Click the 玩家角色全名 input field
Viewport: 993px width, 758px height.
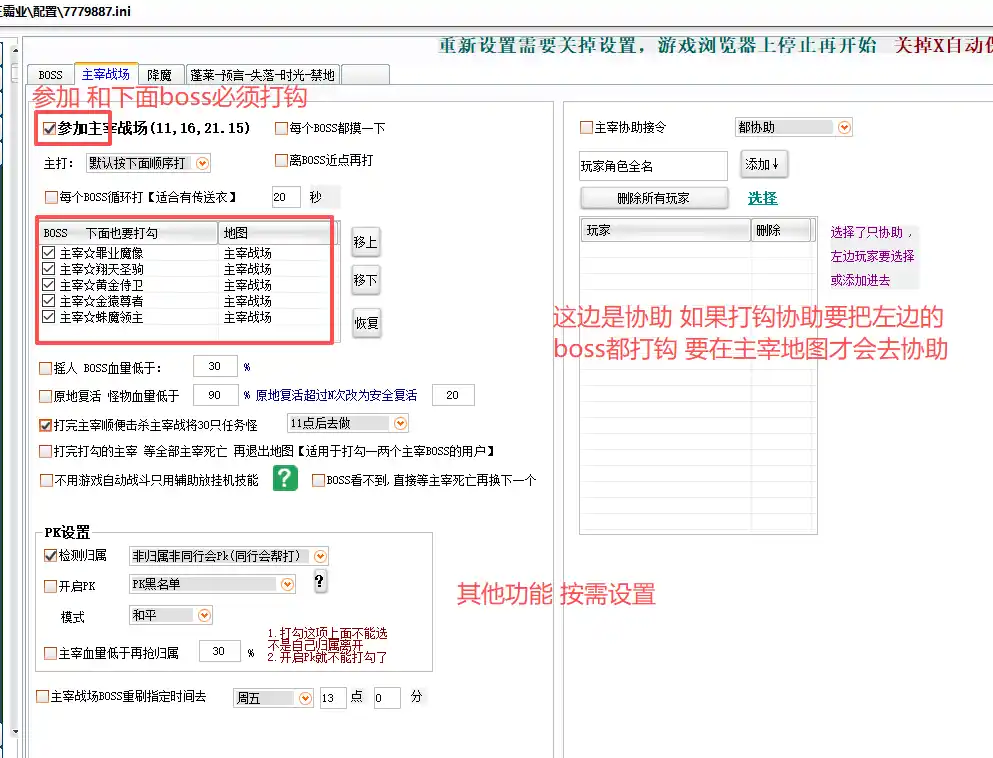653,166
